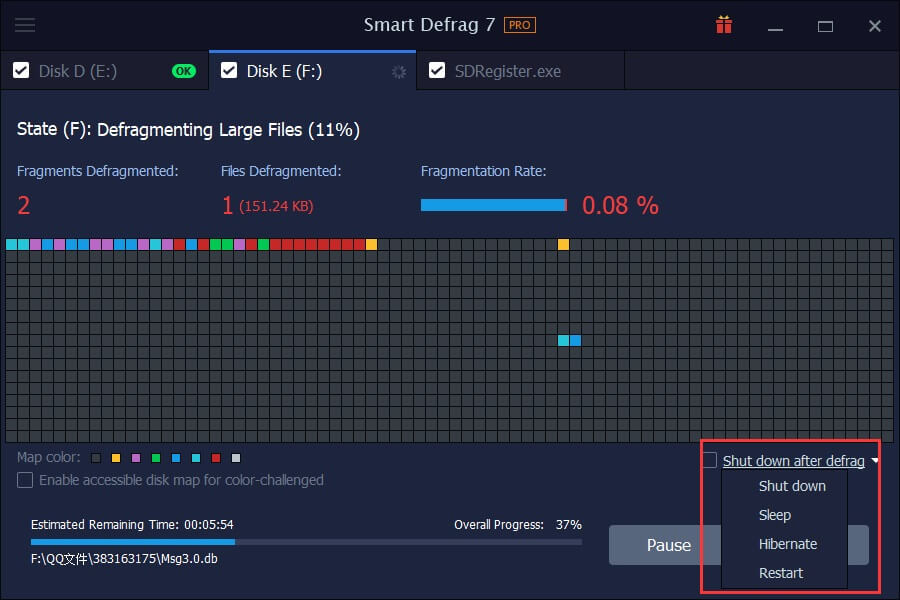Open the hamburger main menu

[x=25, y=25]
